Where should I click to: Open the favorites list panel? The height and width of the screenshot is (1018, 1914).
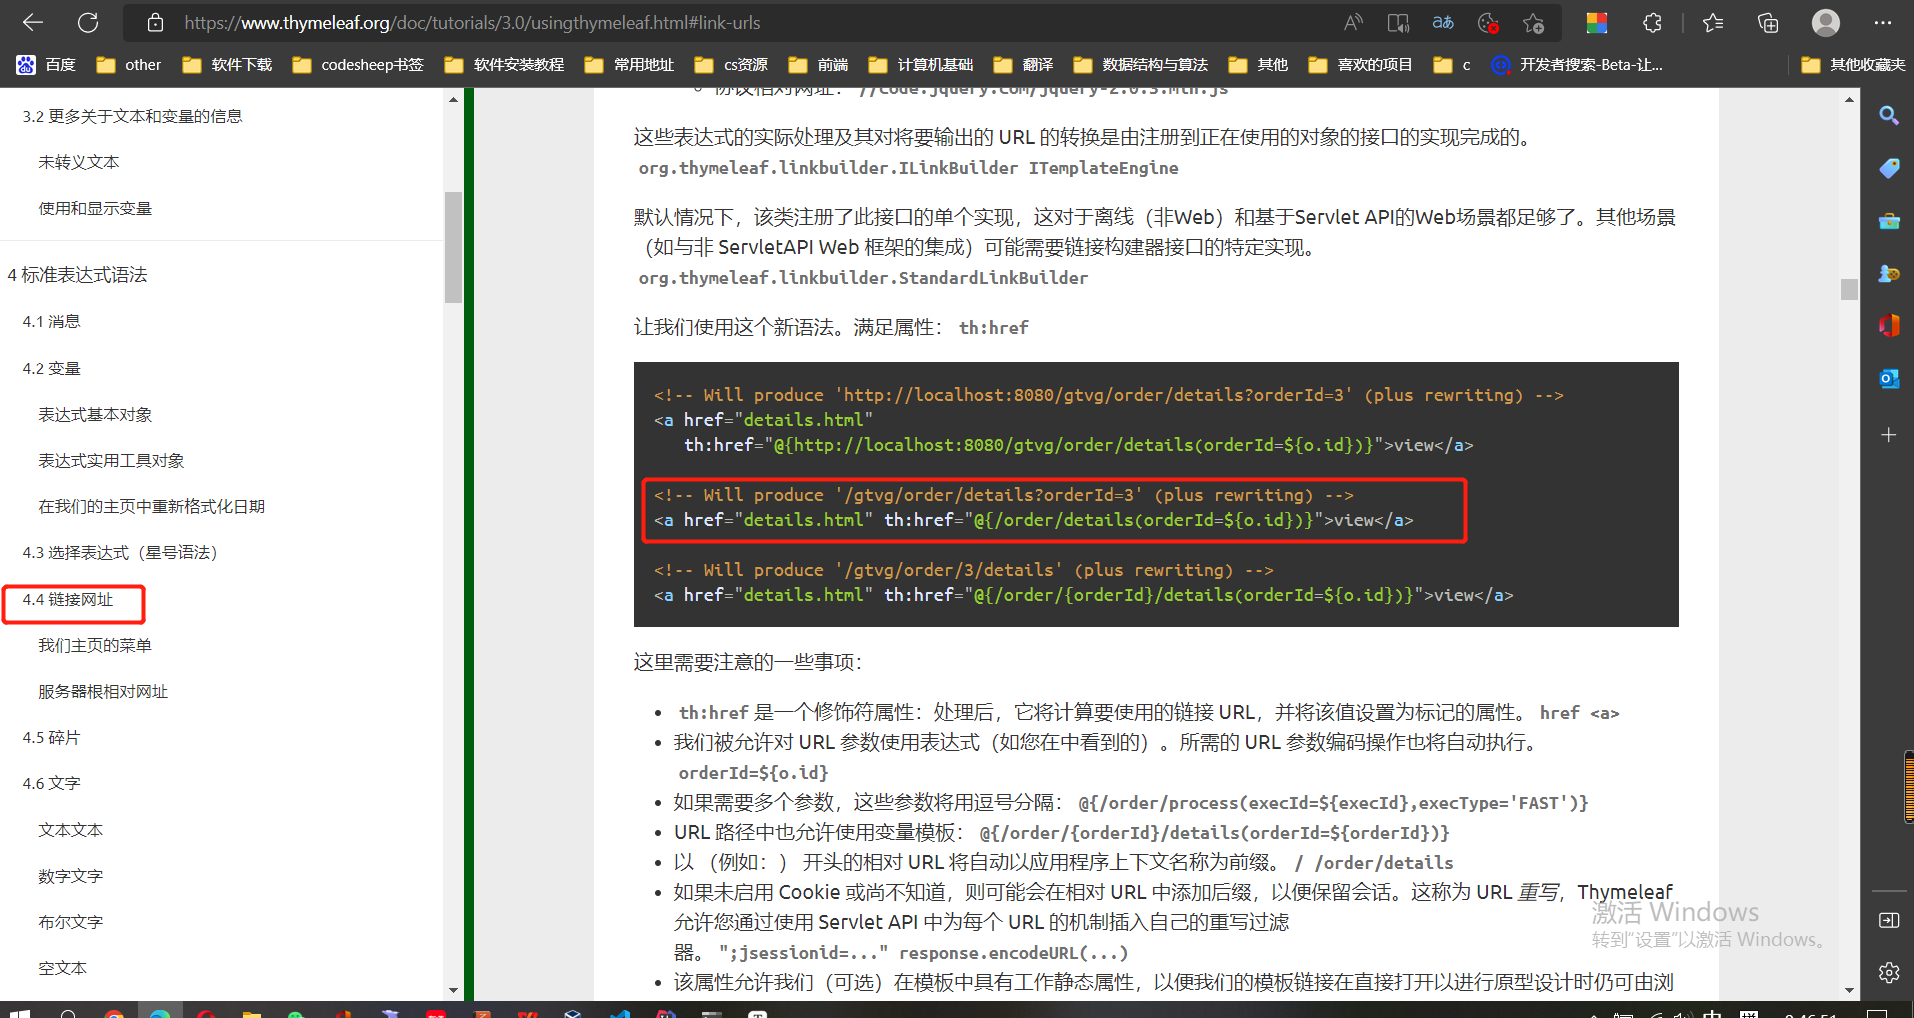[x=1713, y=22]
